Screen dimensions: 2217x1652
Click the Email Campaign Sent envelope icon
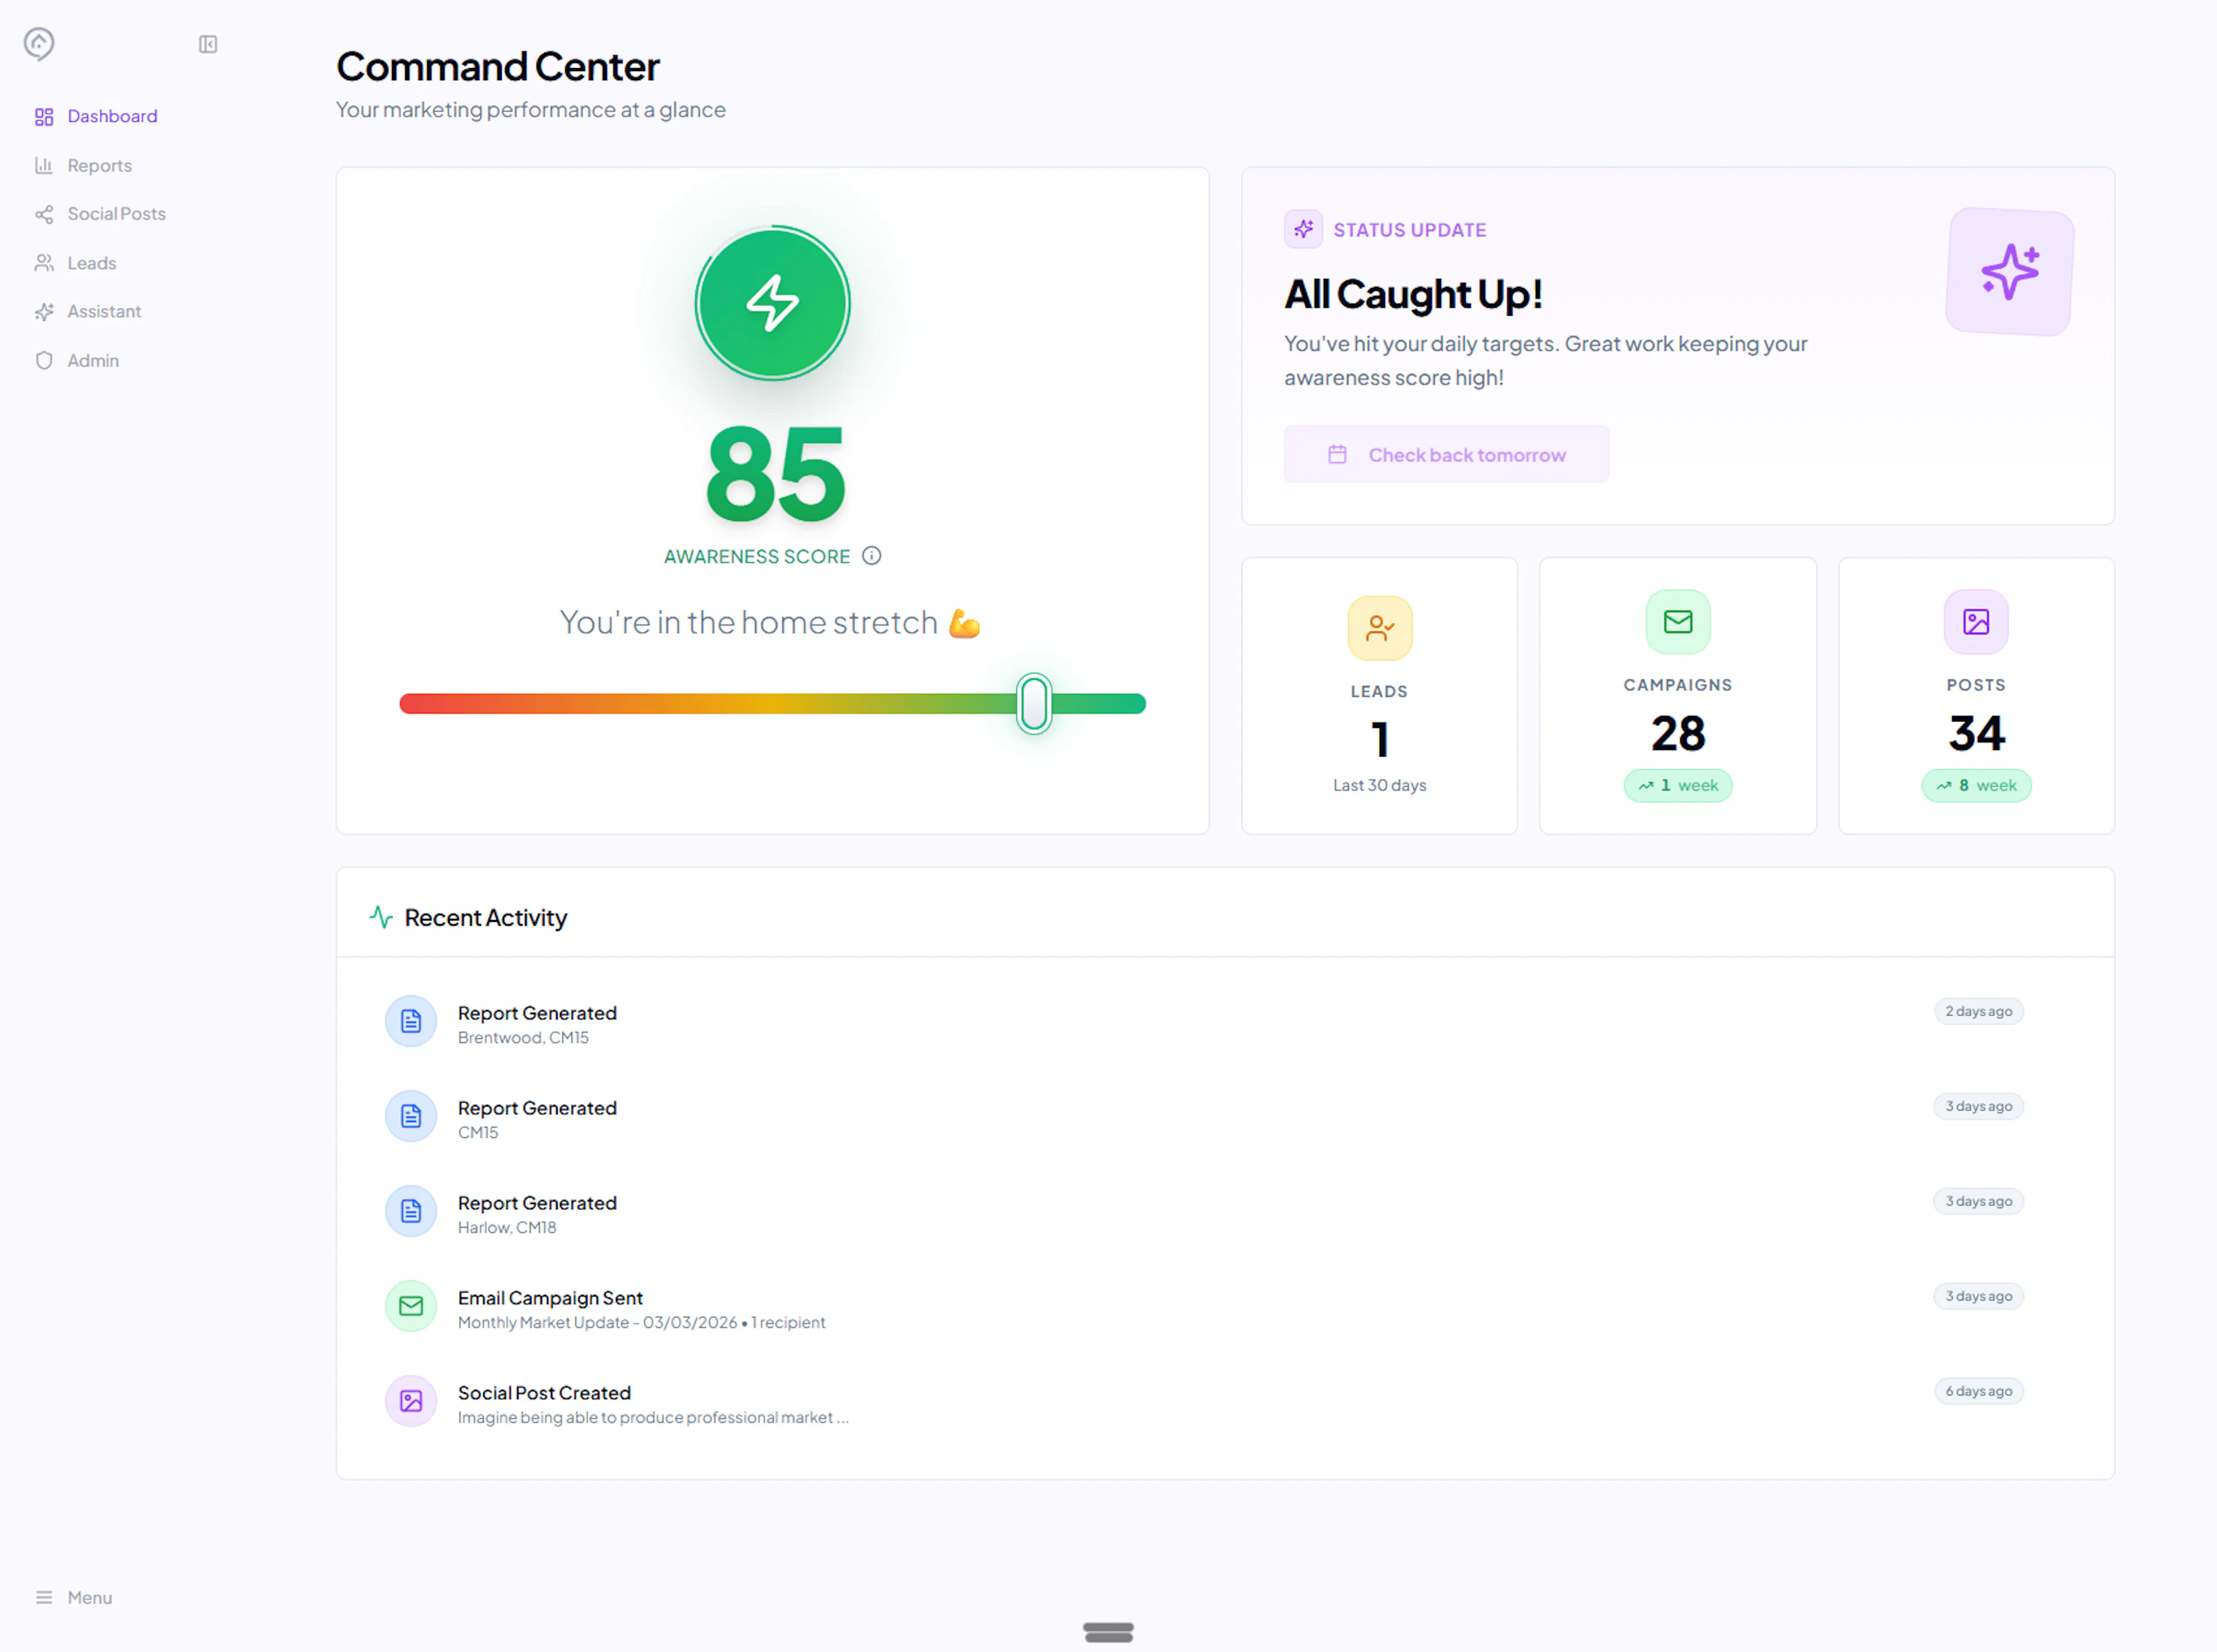411,1306
